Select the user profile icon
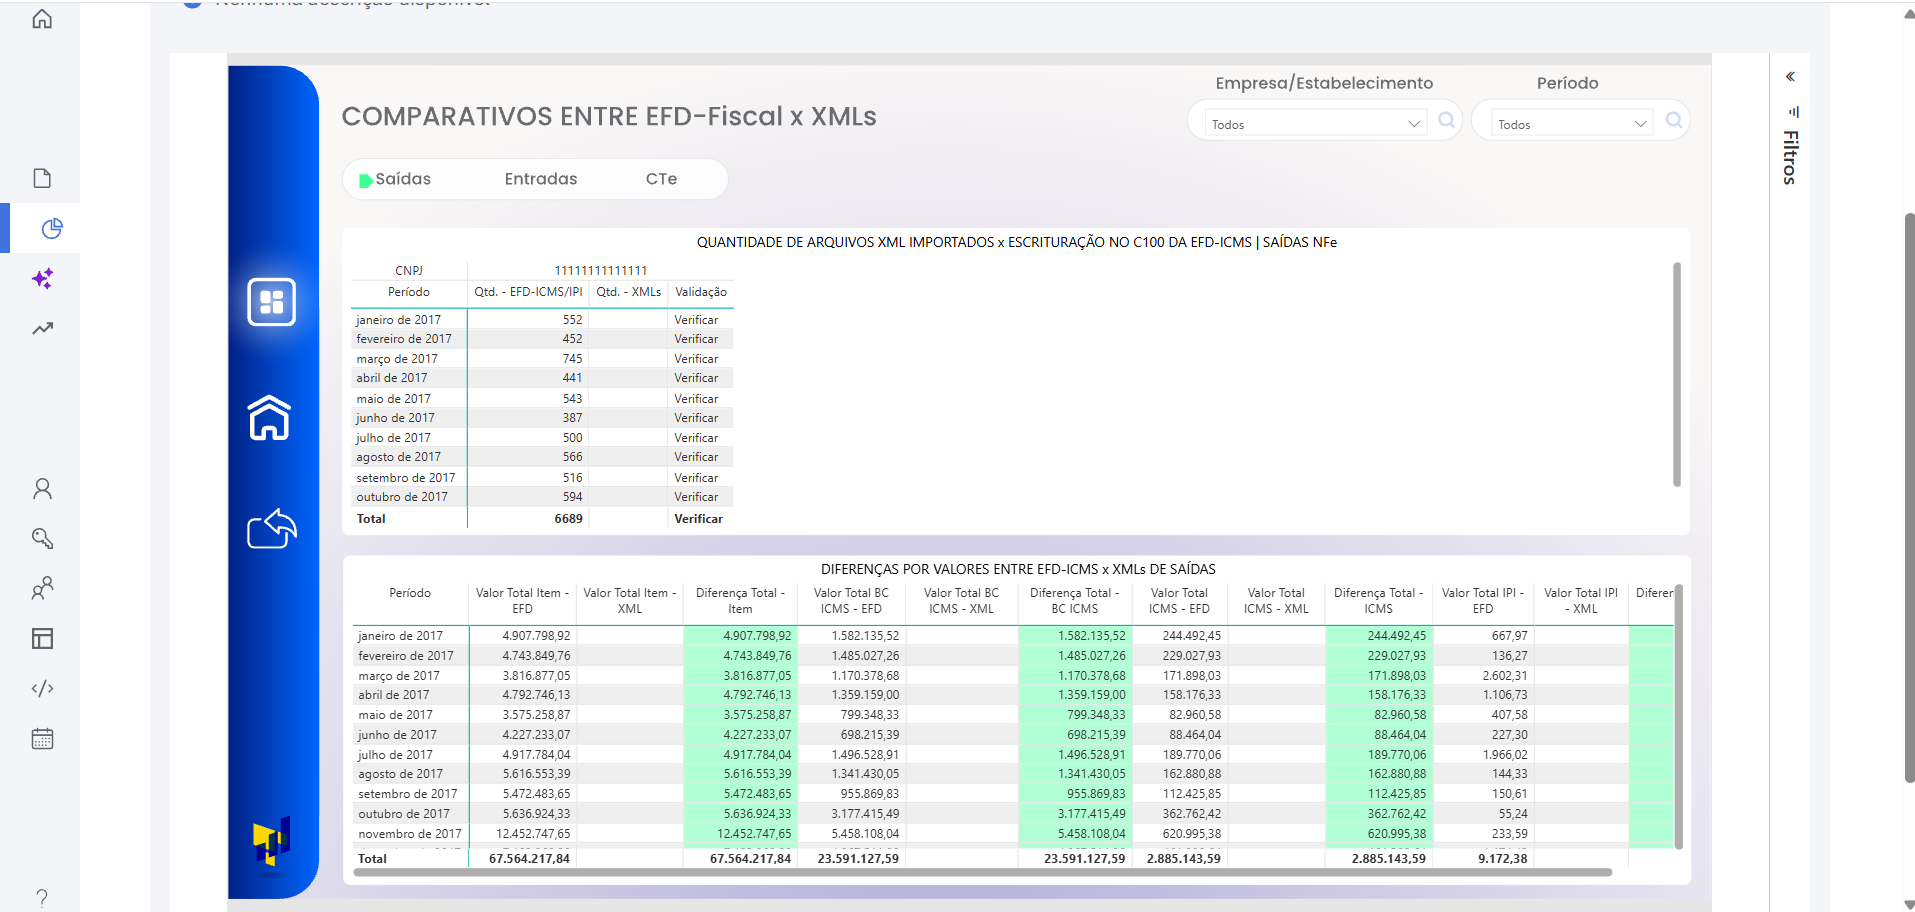The height and width of the screenshot is (912, 1915). 41,487
